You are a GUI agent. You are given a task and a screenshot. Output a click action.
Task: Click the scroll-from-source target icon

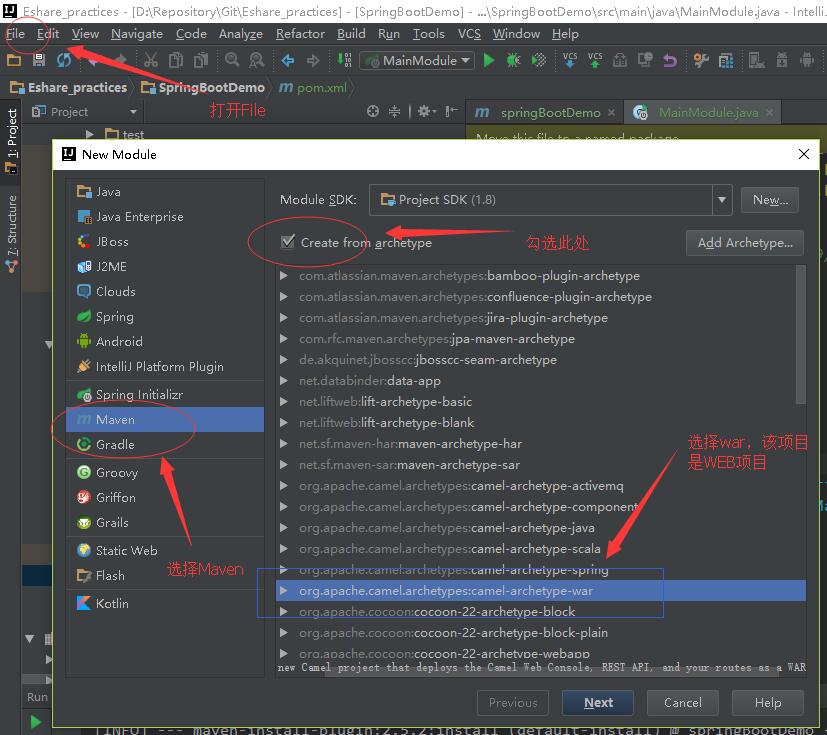373,111
